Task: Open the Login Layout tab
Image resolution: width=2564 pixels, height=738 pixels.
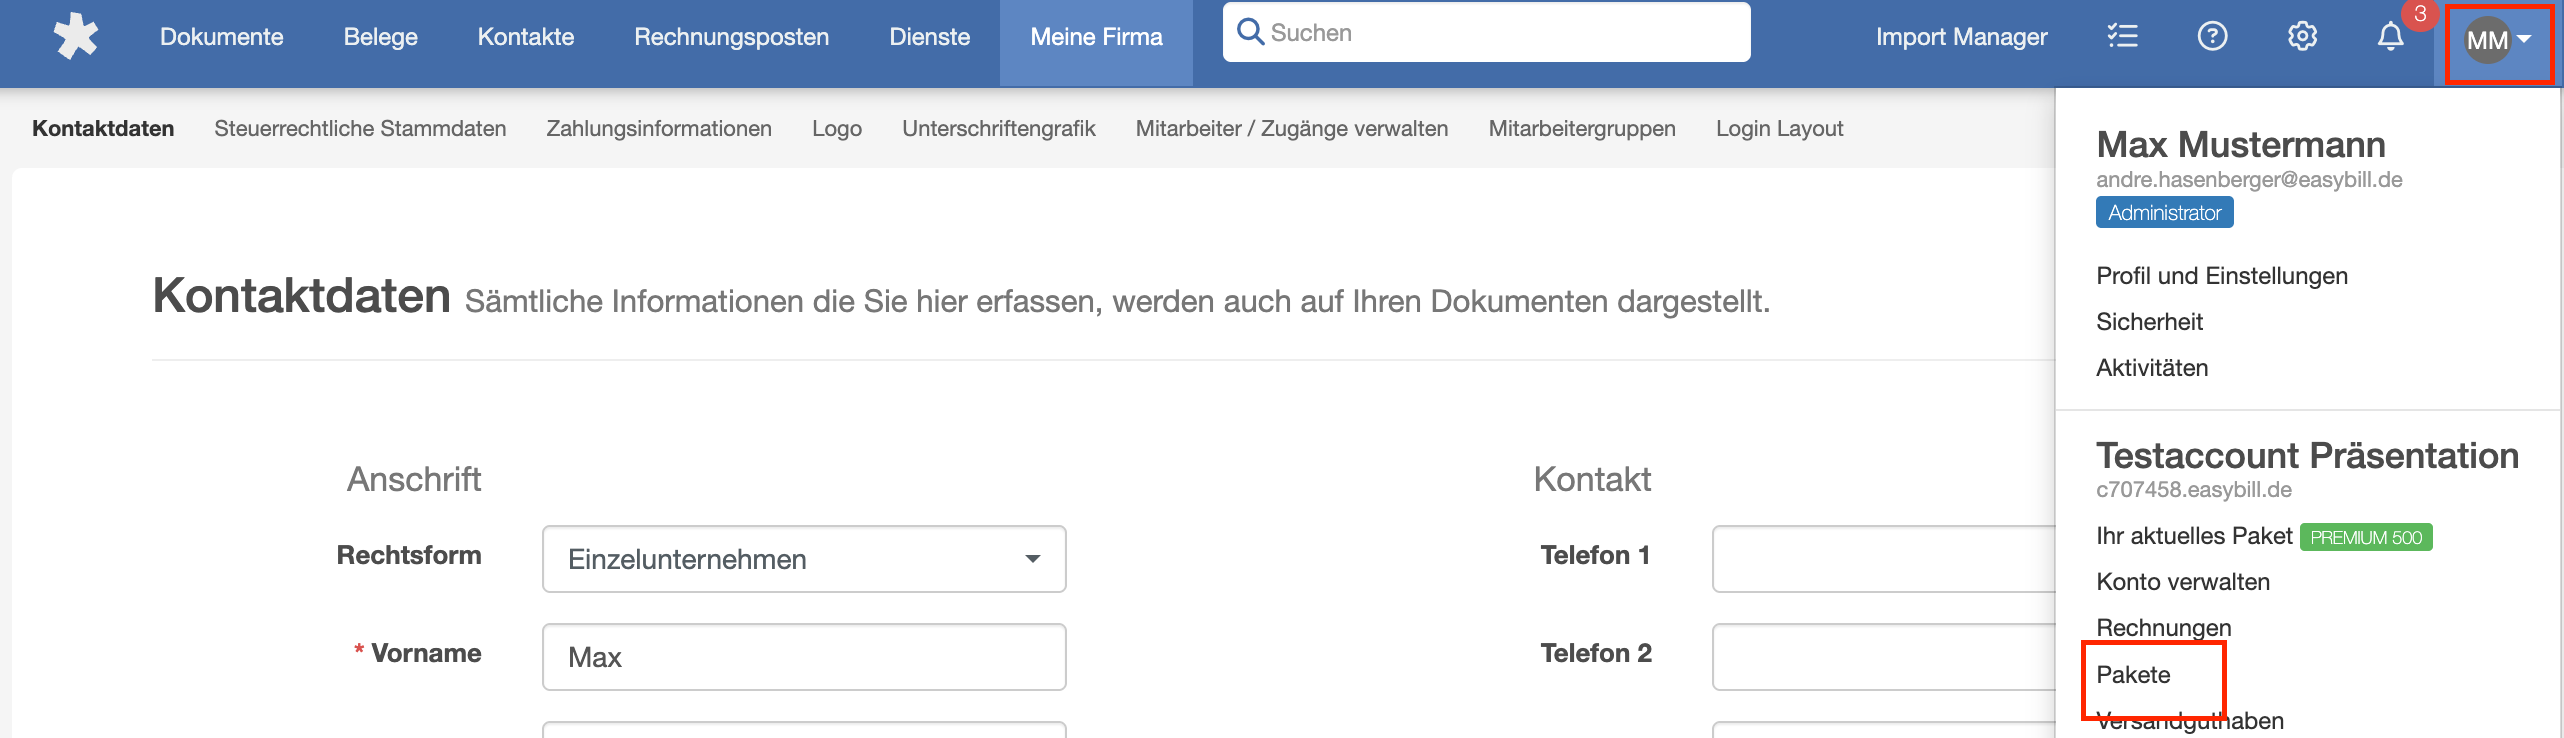Action: click(1780, 128)
